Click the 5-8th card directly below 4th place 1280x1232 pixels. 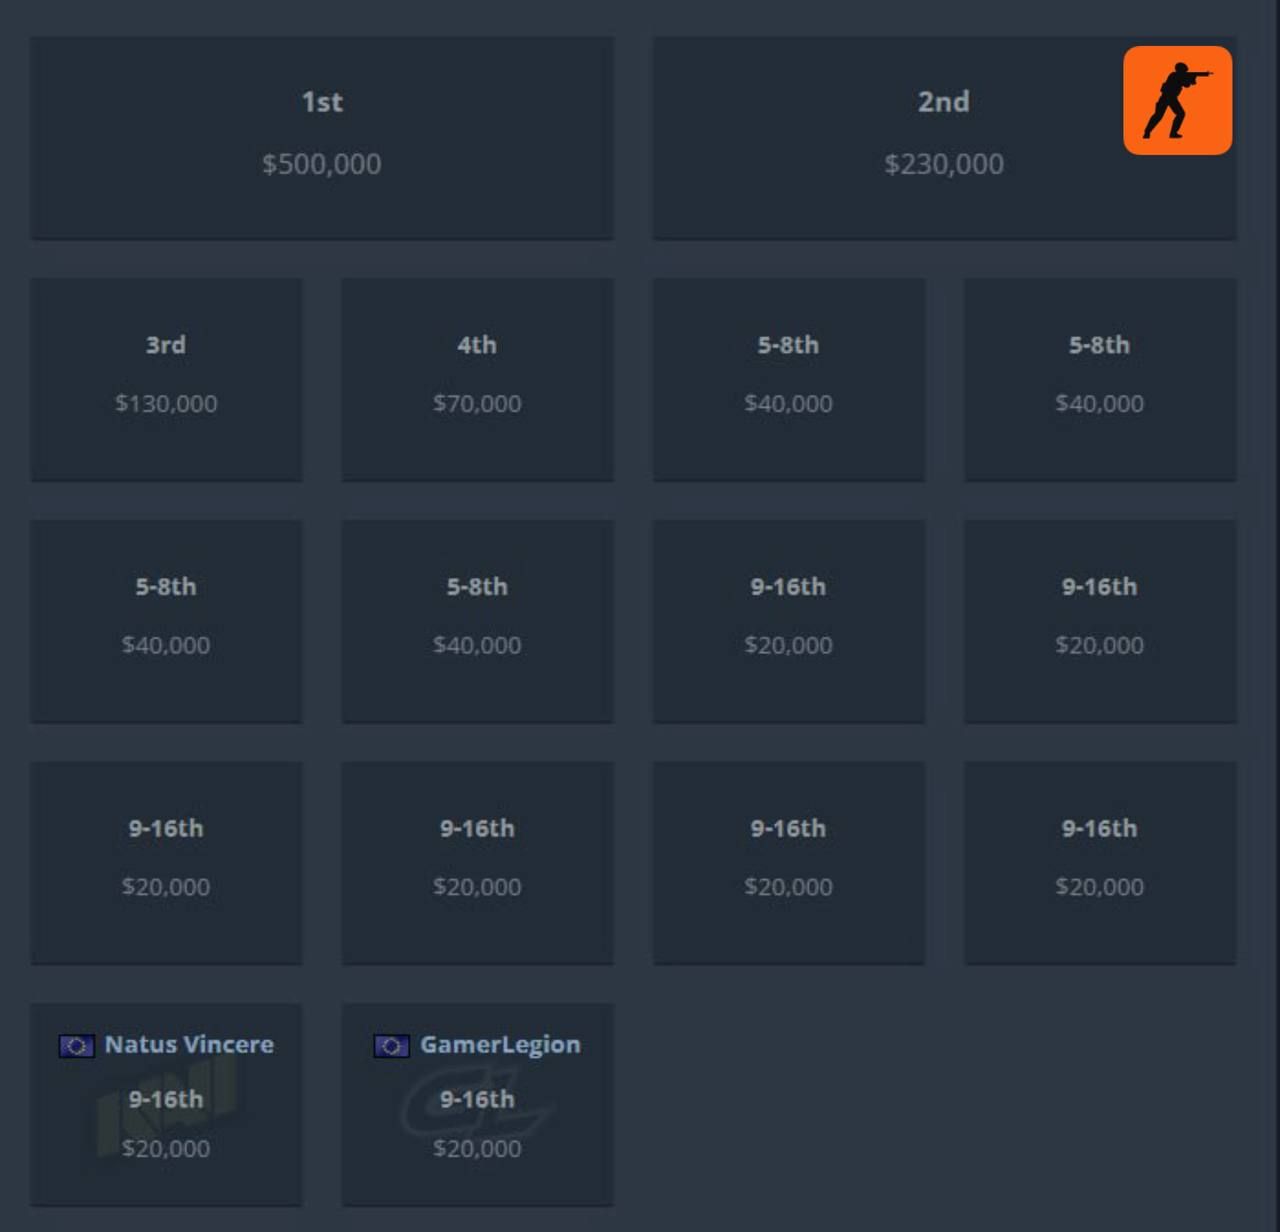pos(477,621)
